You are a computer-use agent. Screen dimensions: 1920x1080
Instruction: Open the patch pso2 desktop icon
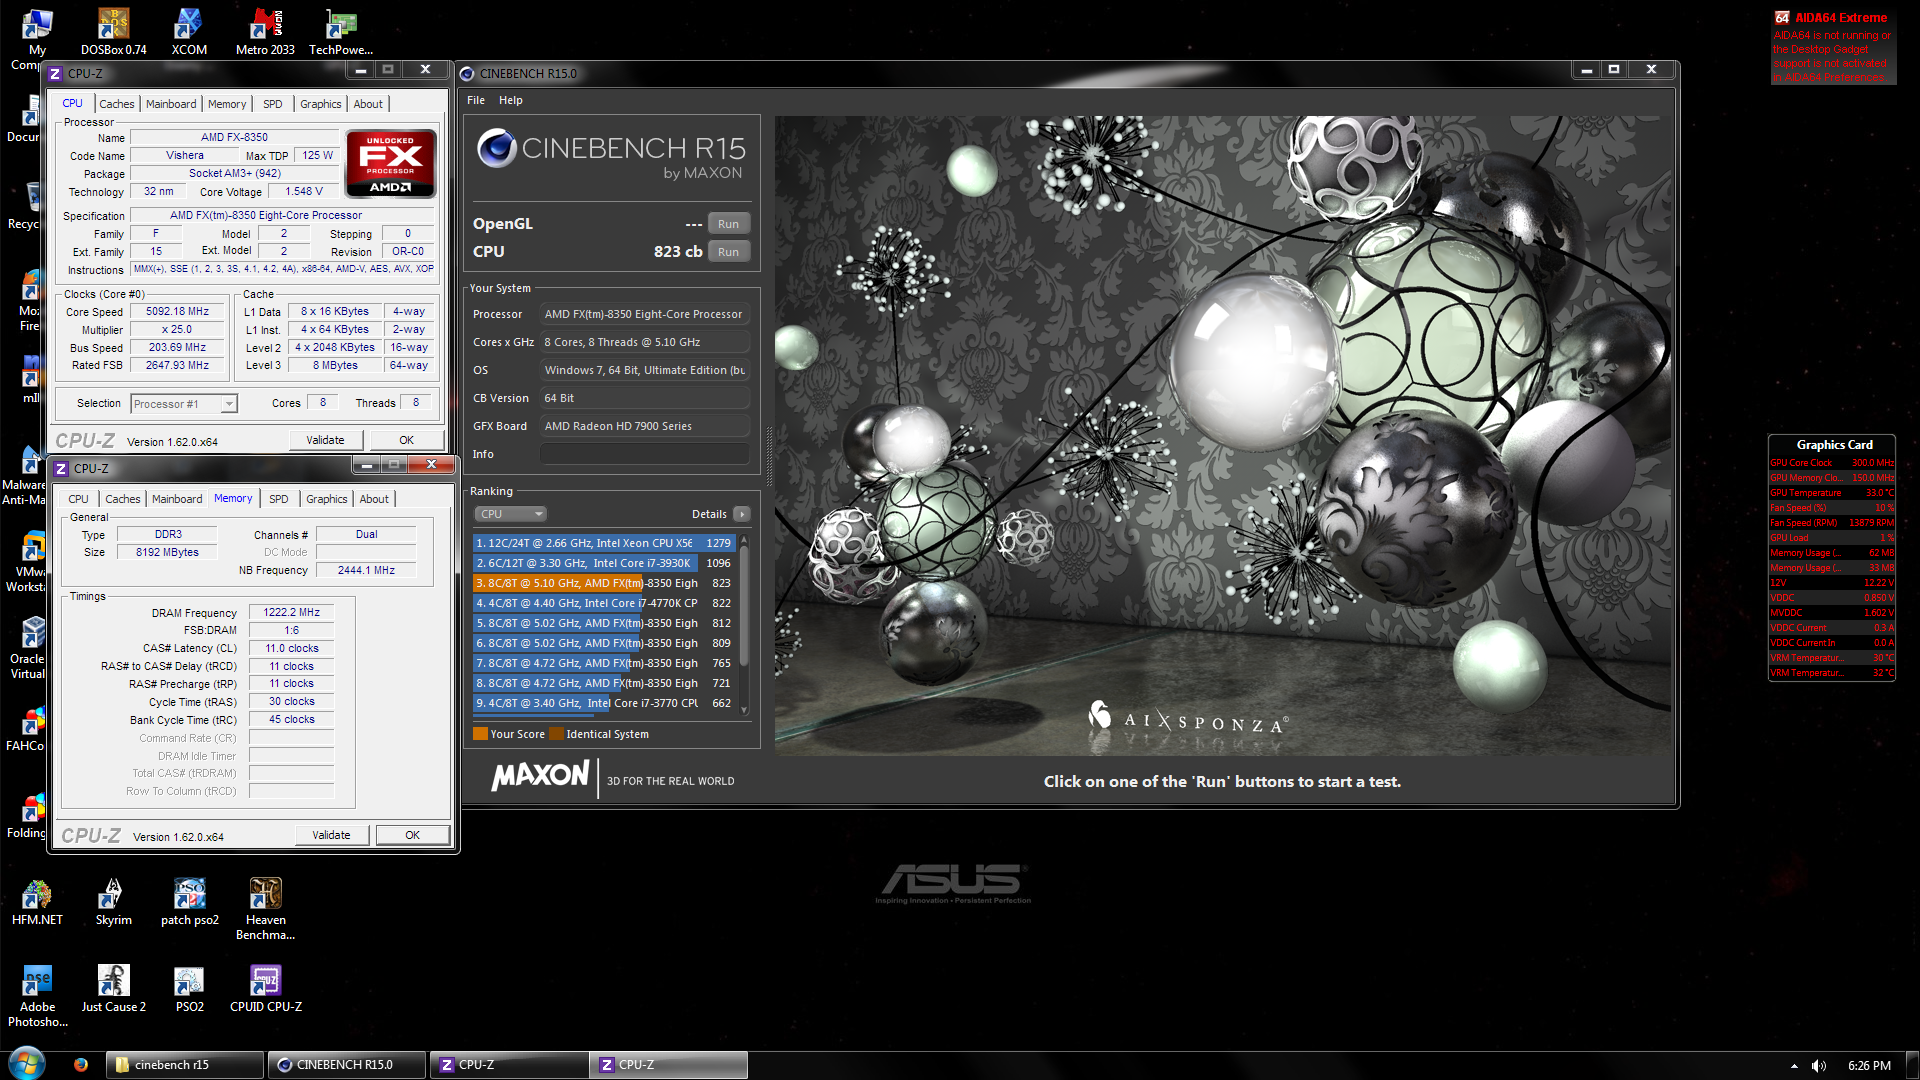point(189,902)
